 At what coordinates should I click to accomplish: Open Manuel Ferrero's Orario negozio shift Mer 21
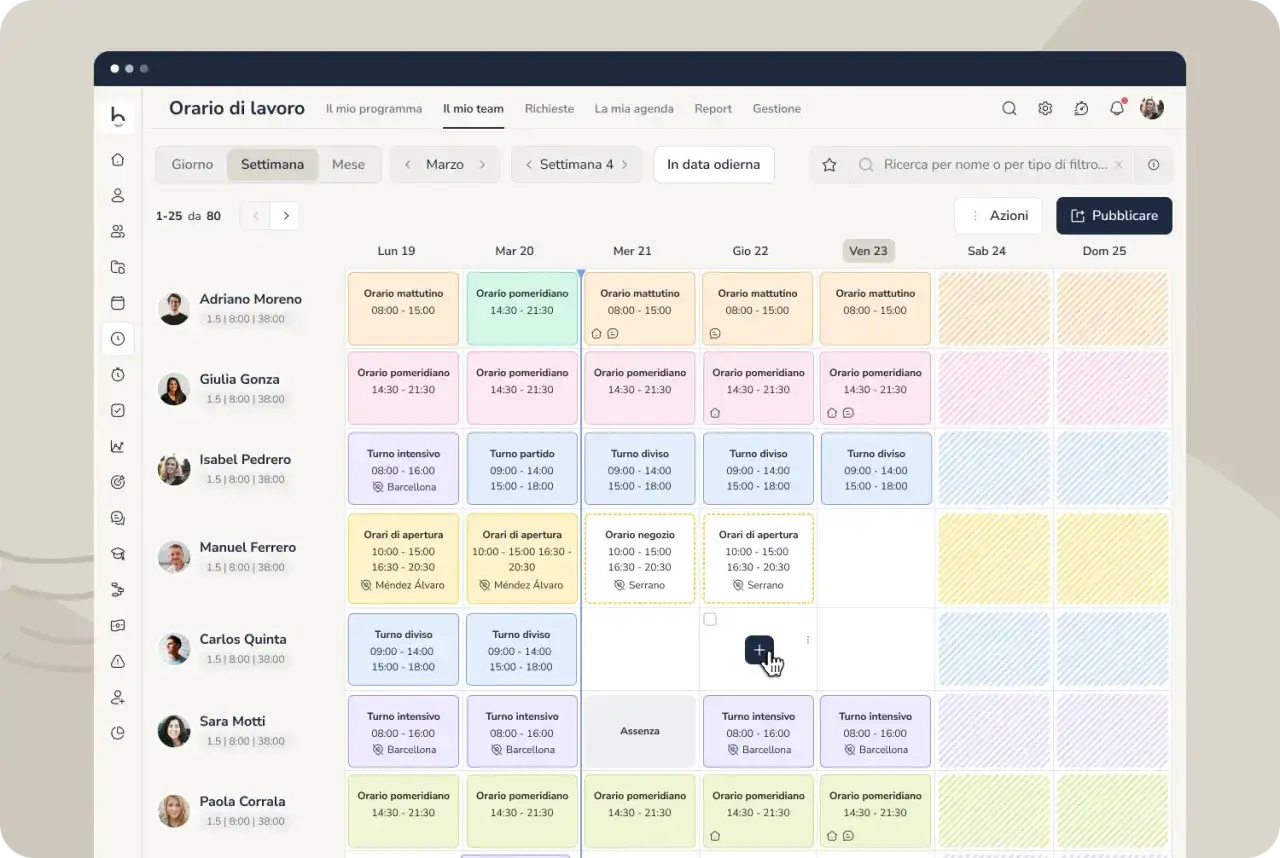pos(640,559)
